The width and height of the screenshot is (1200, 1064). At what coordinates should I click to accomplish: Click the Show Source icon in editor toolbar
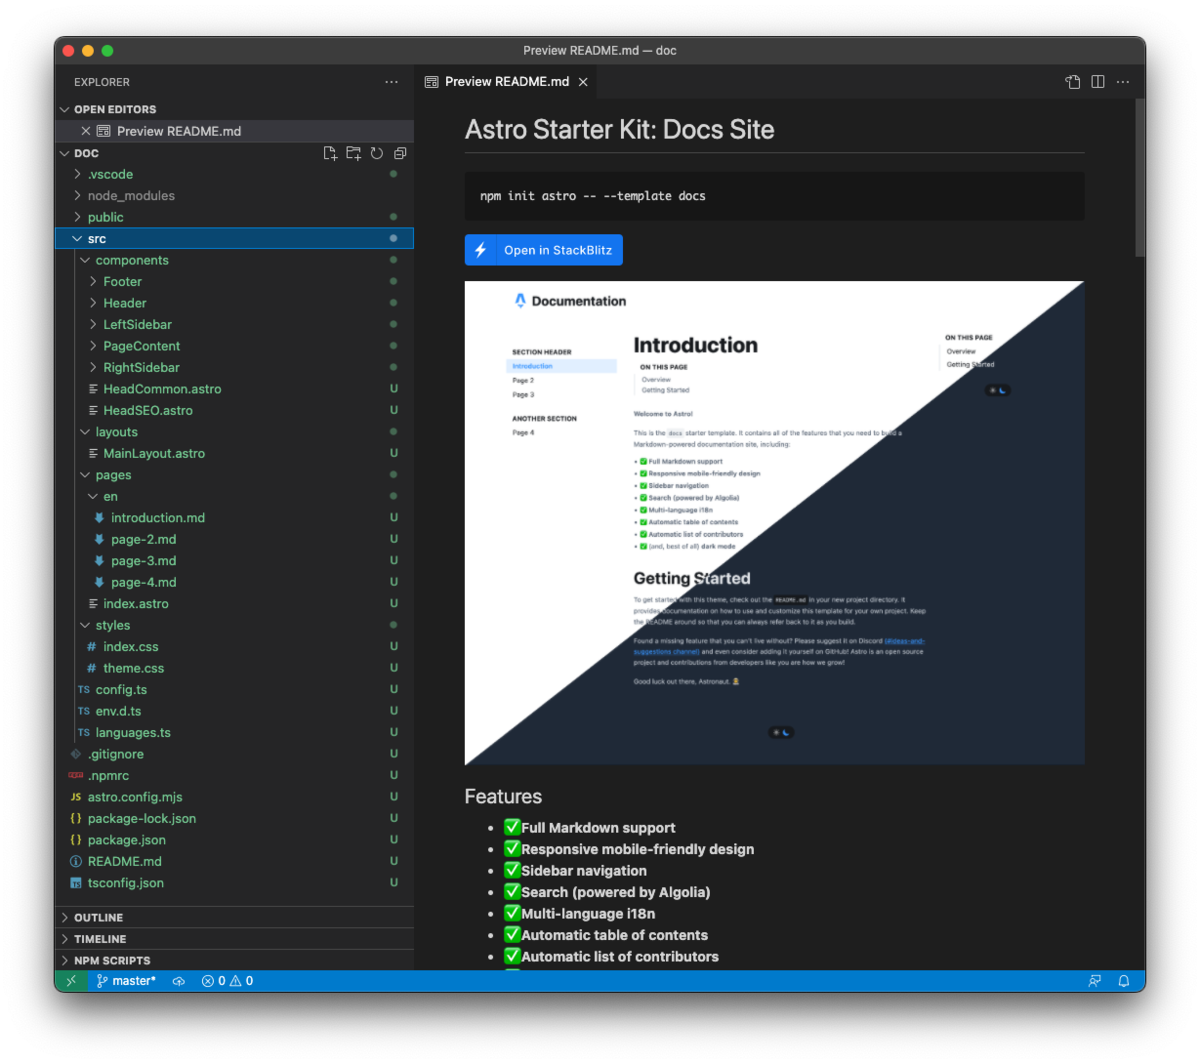(x=1073, y=82)
